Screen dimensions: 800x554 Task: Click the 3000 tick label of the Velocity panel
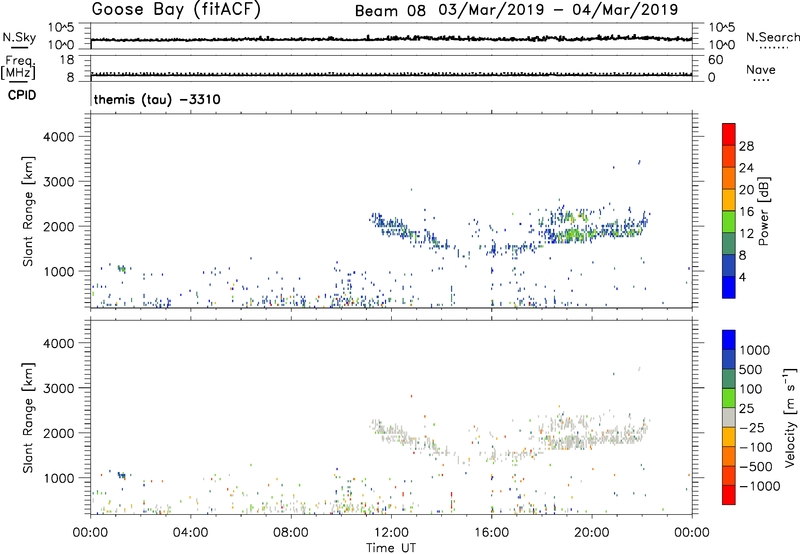[x=59, y=388]
